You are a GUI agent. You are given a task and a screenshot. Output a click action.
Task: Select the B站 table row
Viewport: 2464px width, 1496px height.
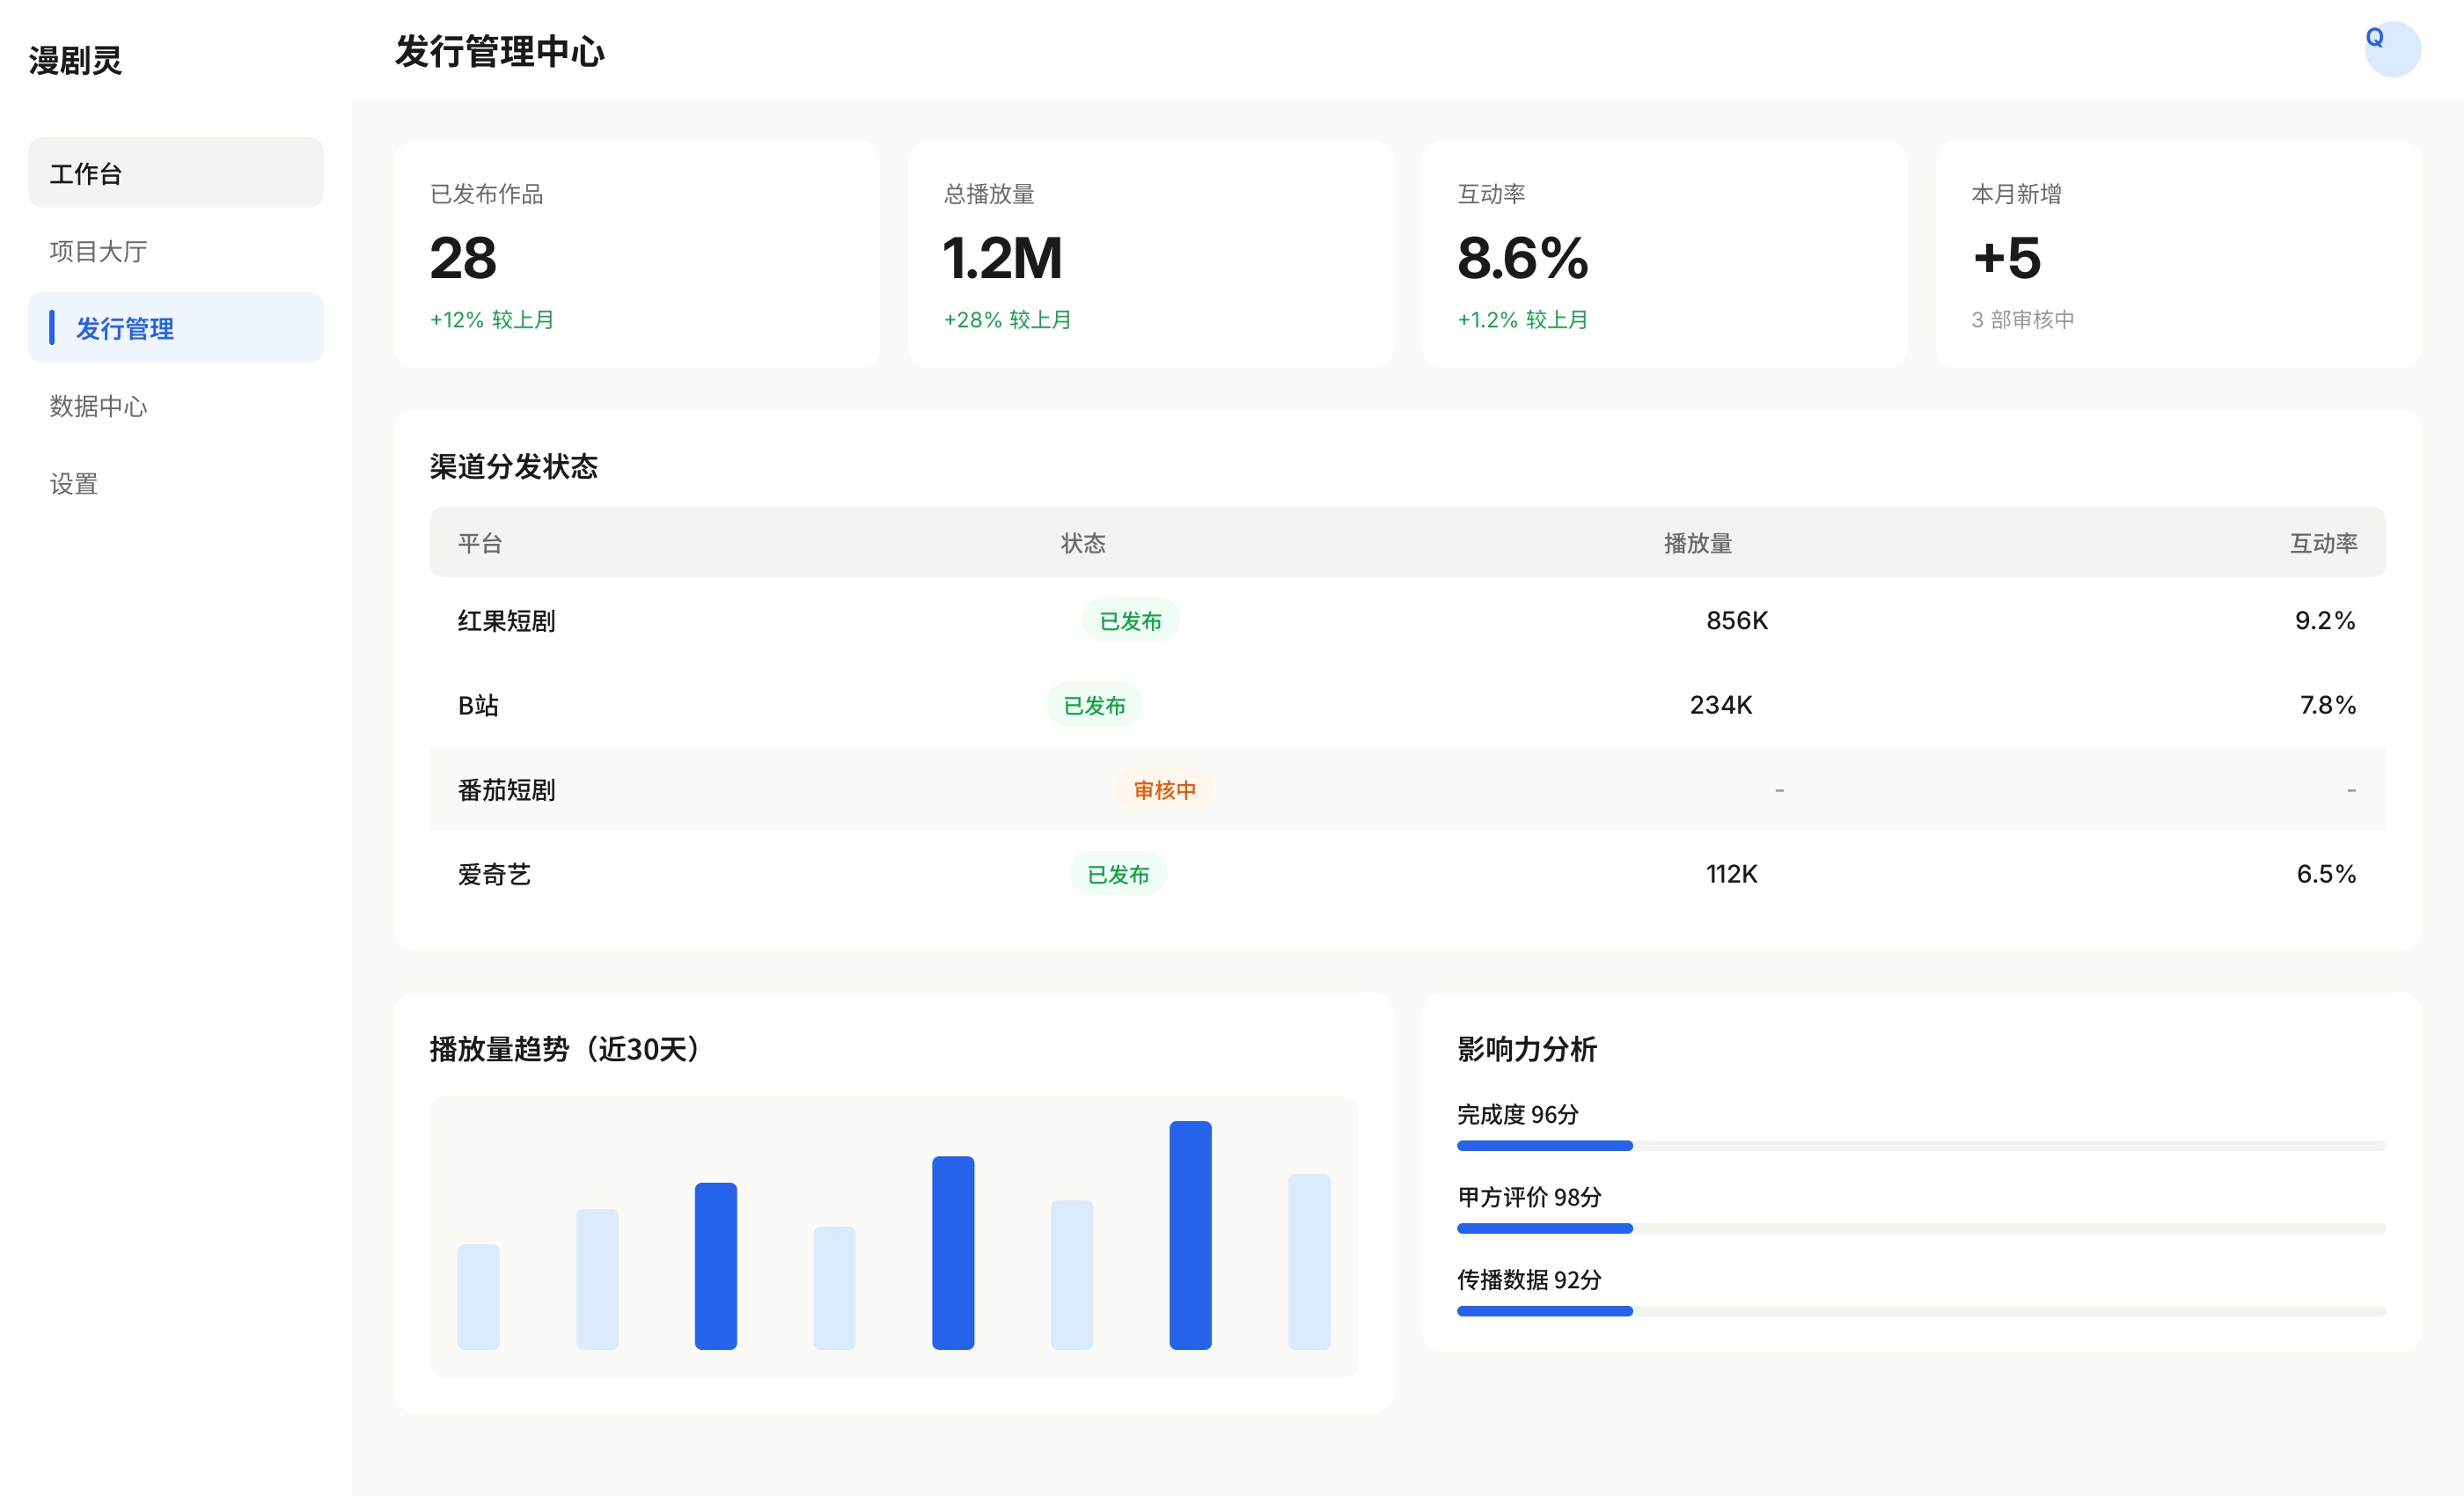tap(1407, 705)
